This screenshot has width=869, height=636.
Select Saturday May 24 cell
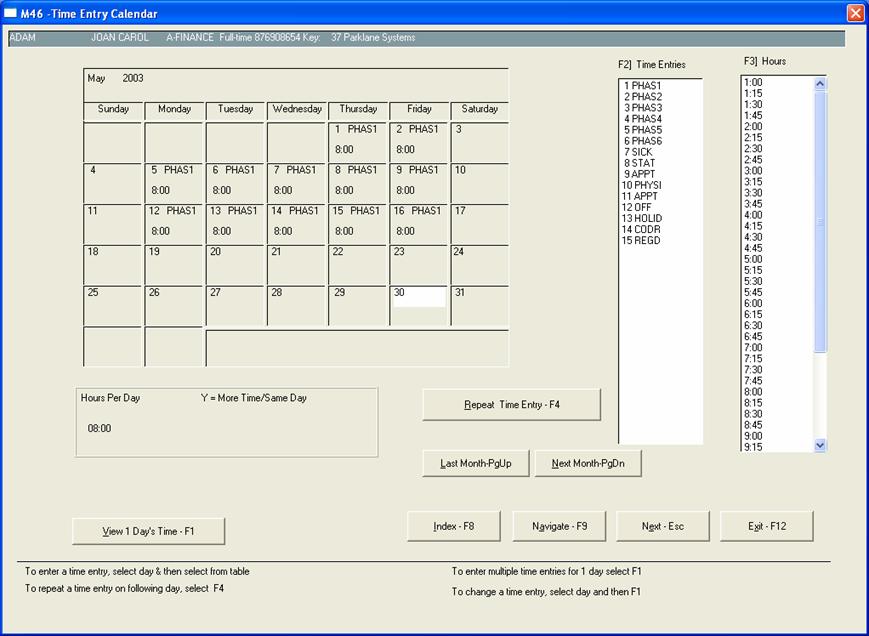(x=479, y=265)
